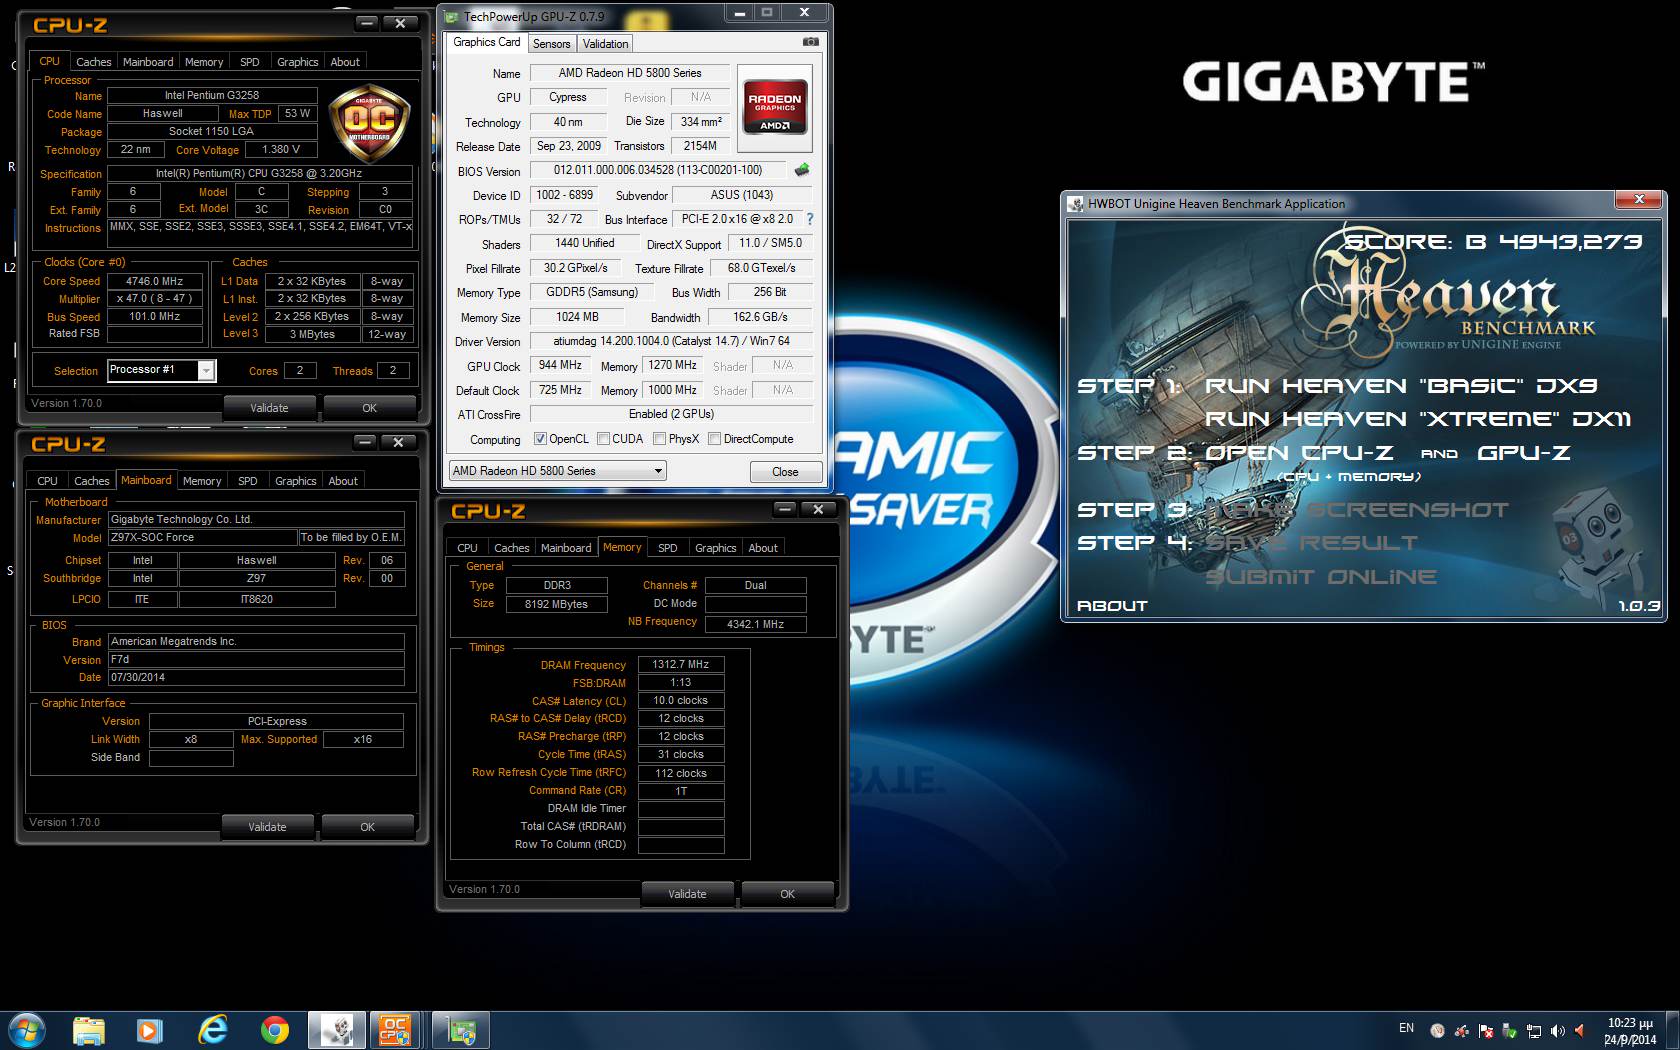Open the Memory tab in the top-left CPU-Z window
This screenshot has width=1680, height=1050.
(x=204, y=62)
